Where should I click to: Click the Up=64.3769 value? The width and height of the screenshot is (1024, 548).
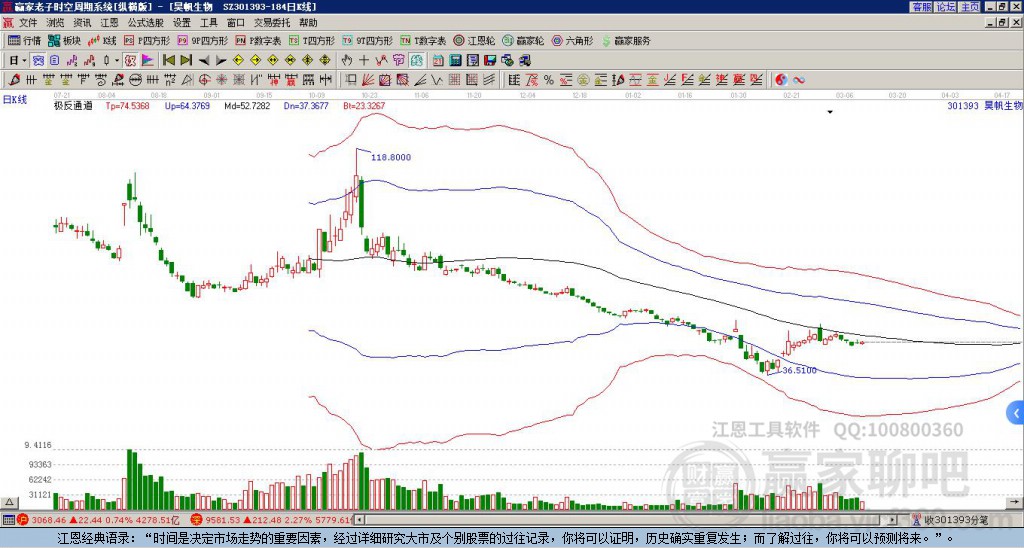187,105
